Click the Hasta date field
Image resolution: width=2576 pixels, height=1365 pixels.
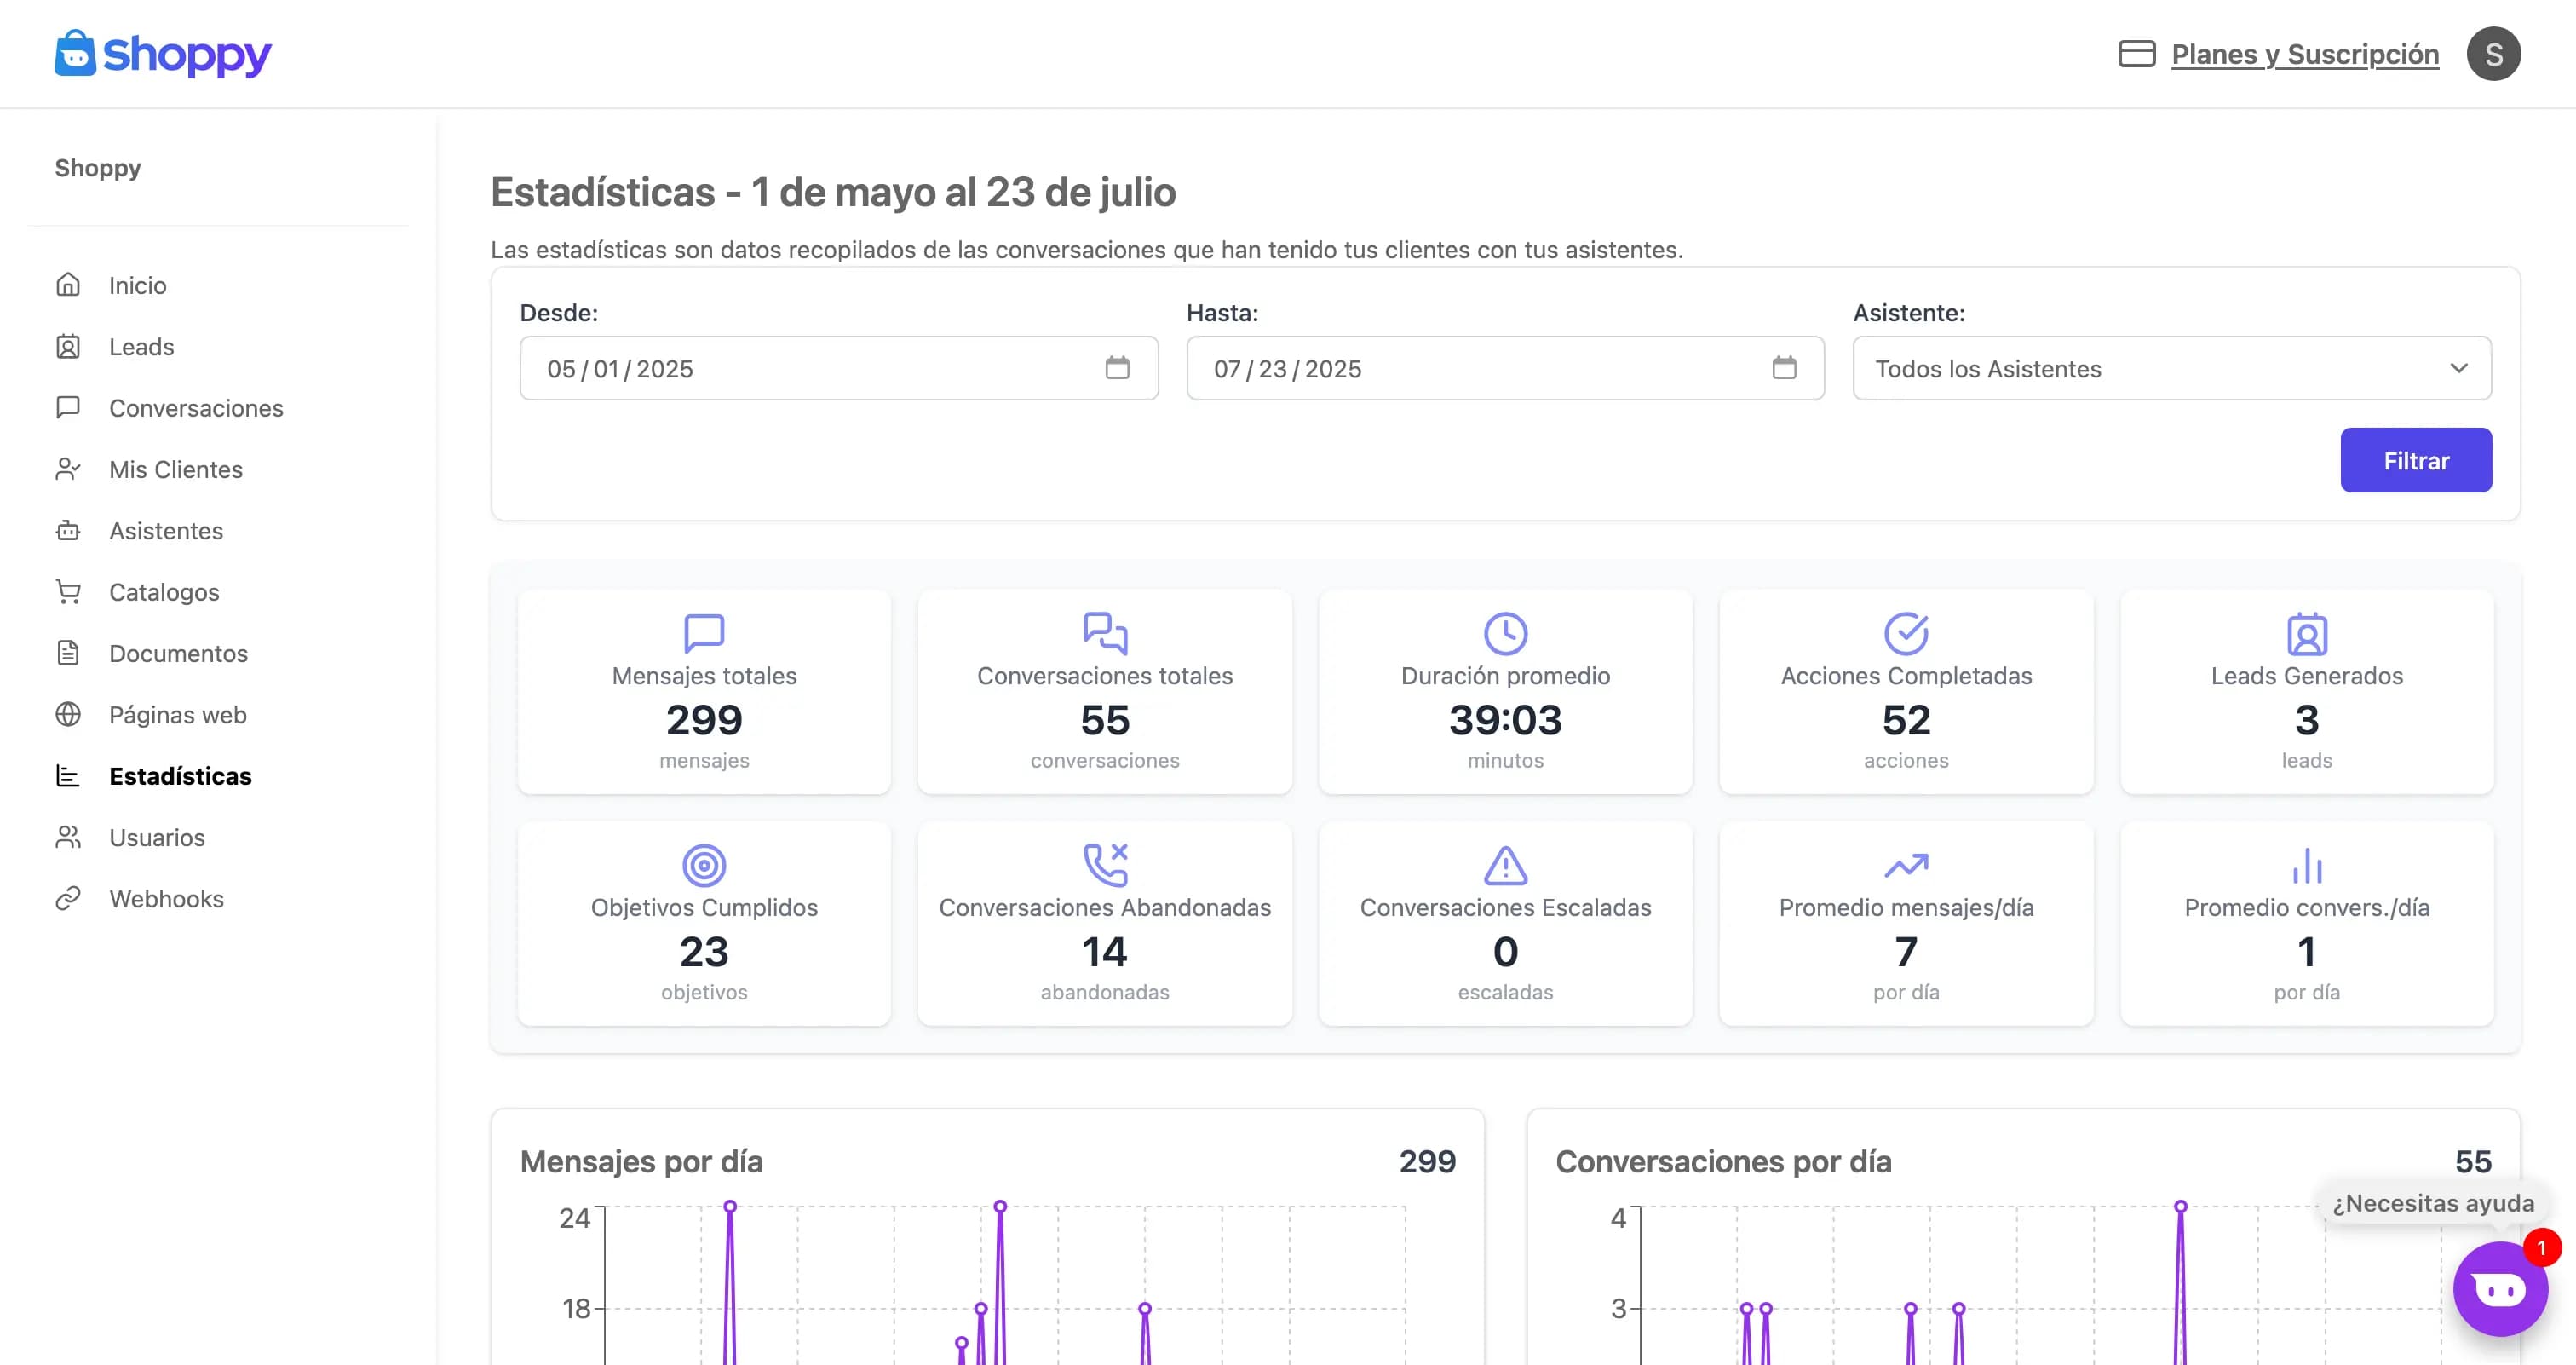click(x=1505, y=368)
